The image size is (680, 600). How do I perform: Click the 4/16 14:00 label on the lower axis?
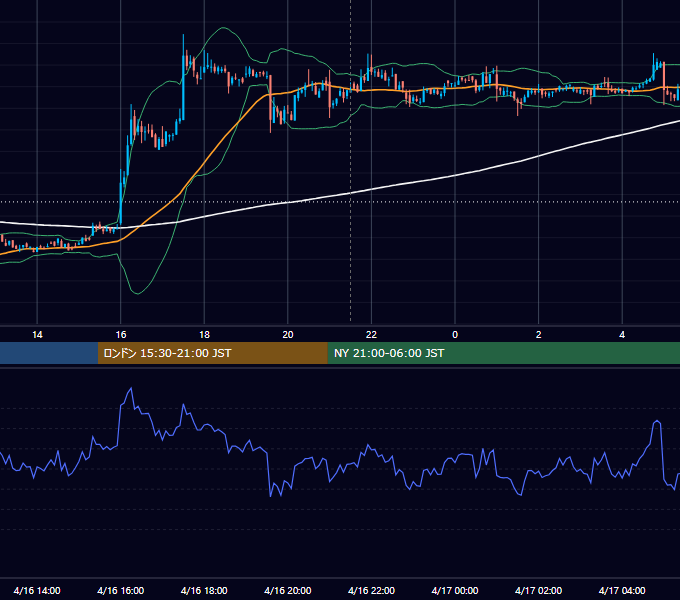(x=37, y=590)
